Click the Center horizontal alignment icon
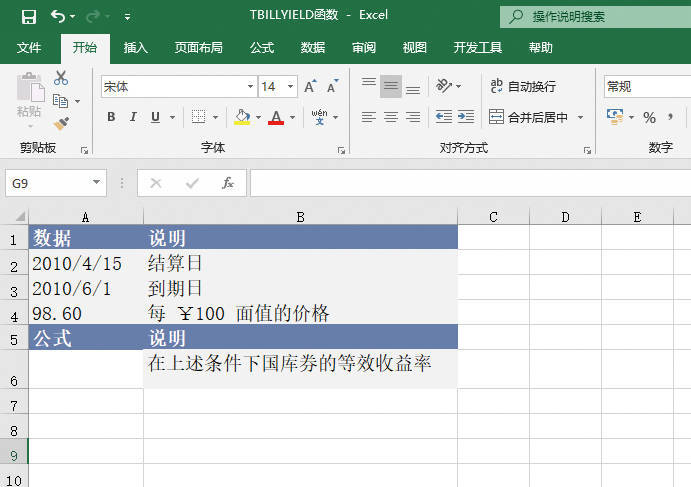Screen dimensions: 691x487 point(391,117)
